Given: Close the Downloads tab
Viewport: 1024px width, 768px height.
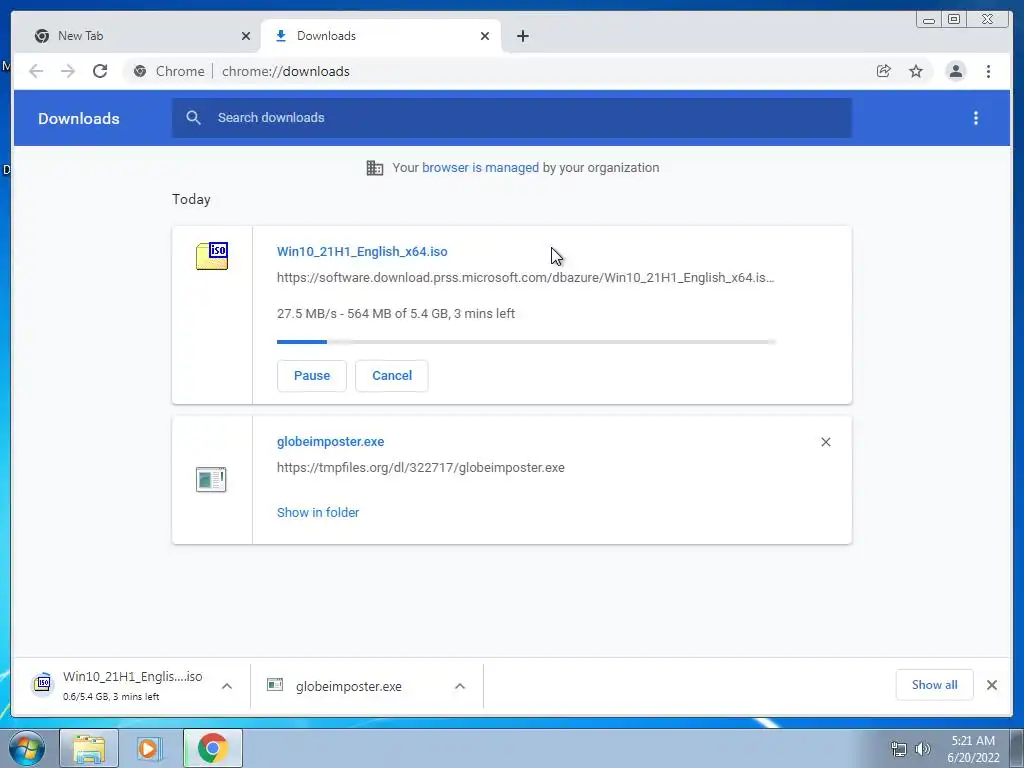Looking at the screenshot, I should pyautogui.click(x=485, y=36).
